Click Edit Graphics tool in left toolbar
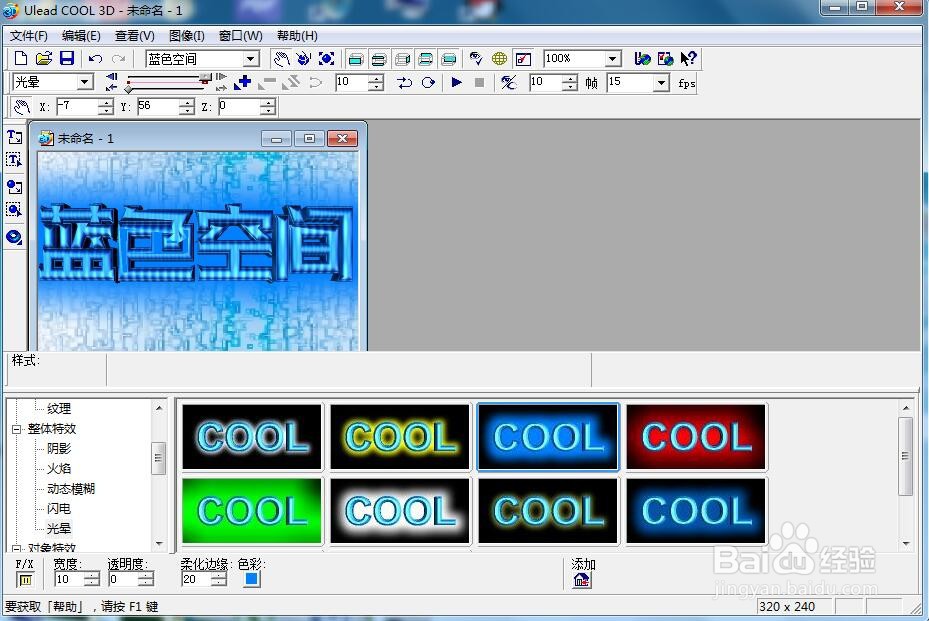The image size is (929, 621). 14,210
